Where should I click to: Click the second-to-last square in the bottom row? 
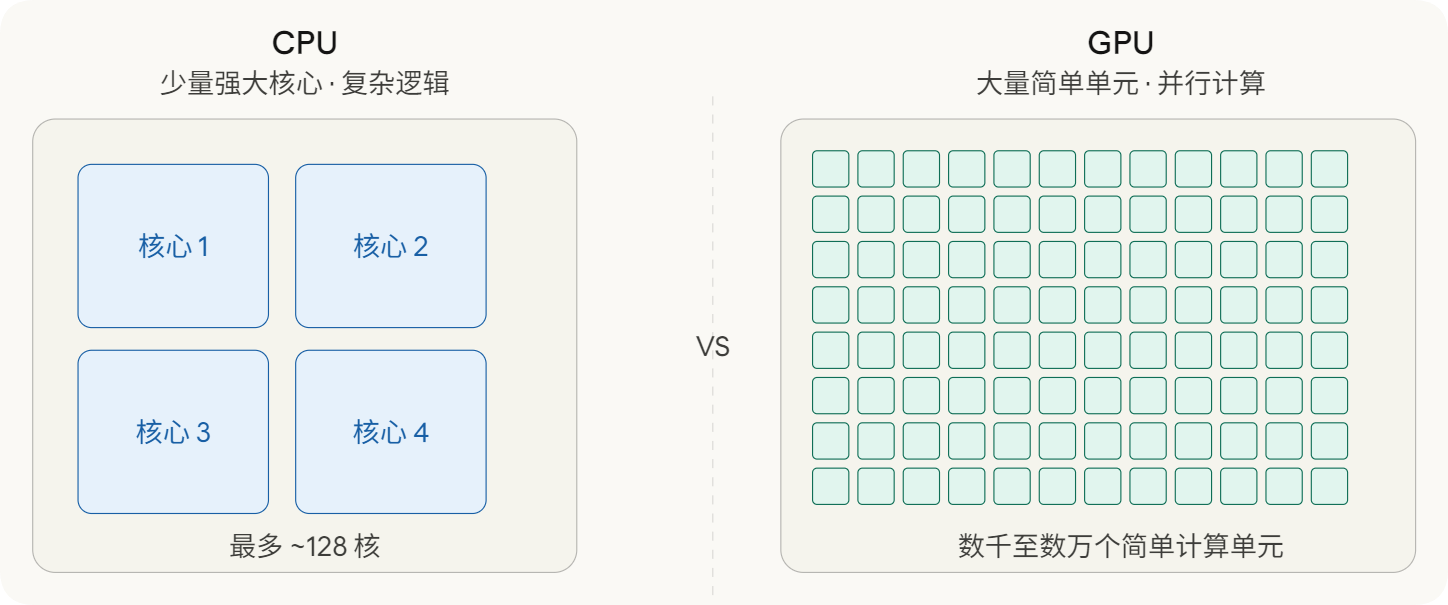(1284, 486)
